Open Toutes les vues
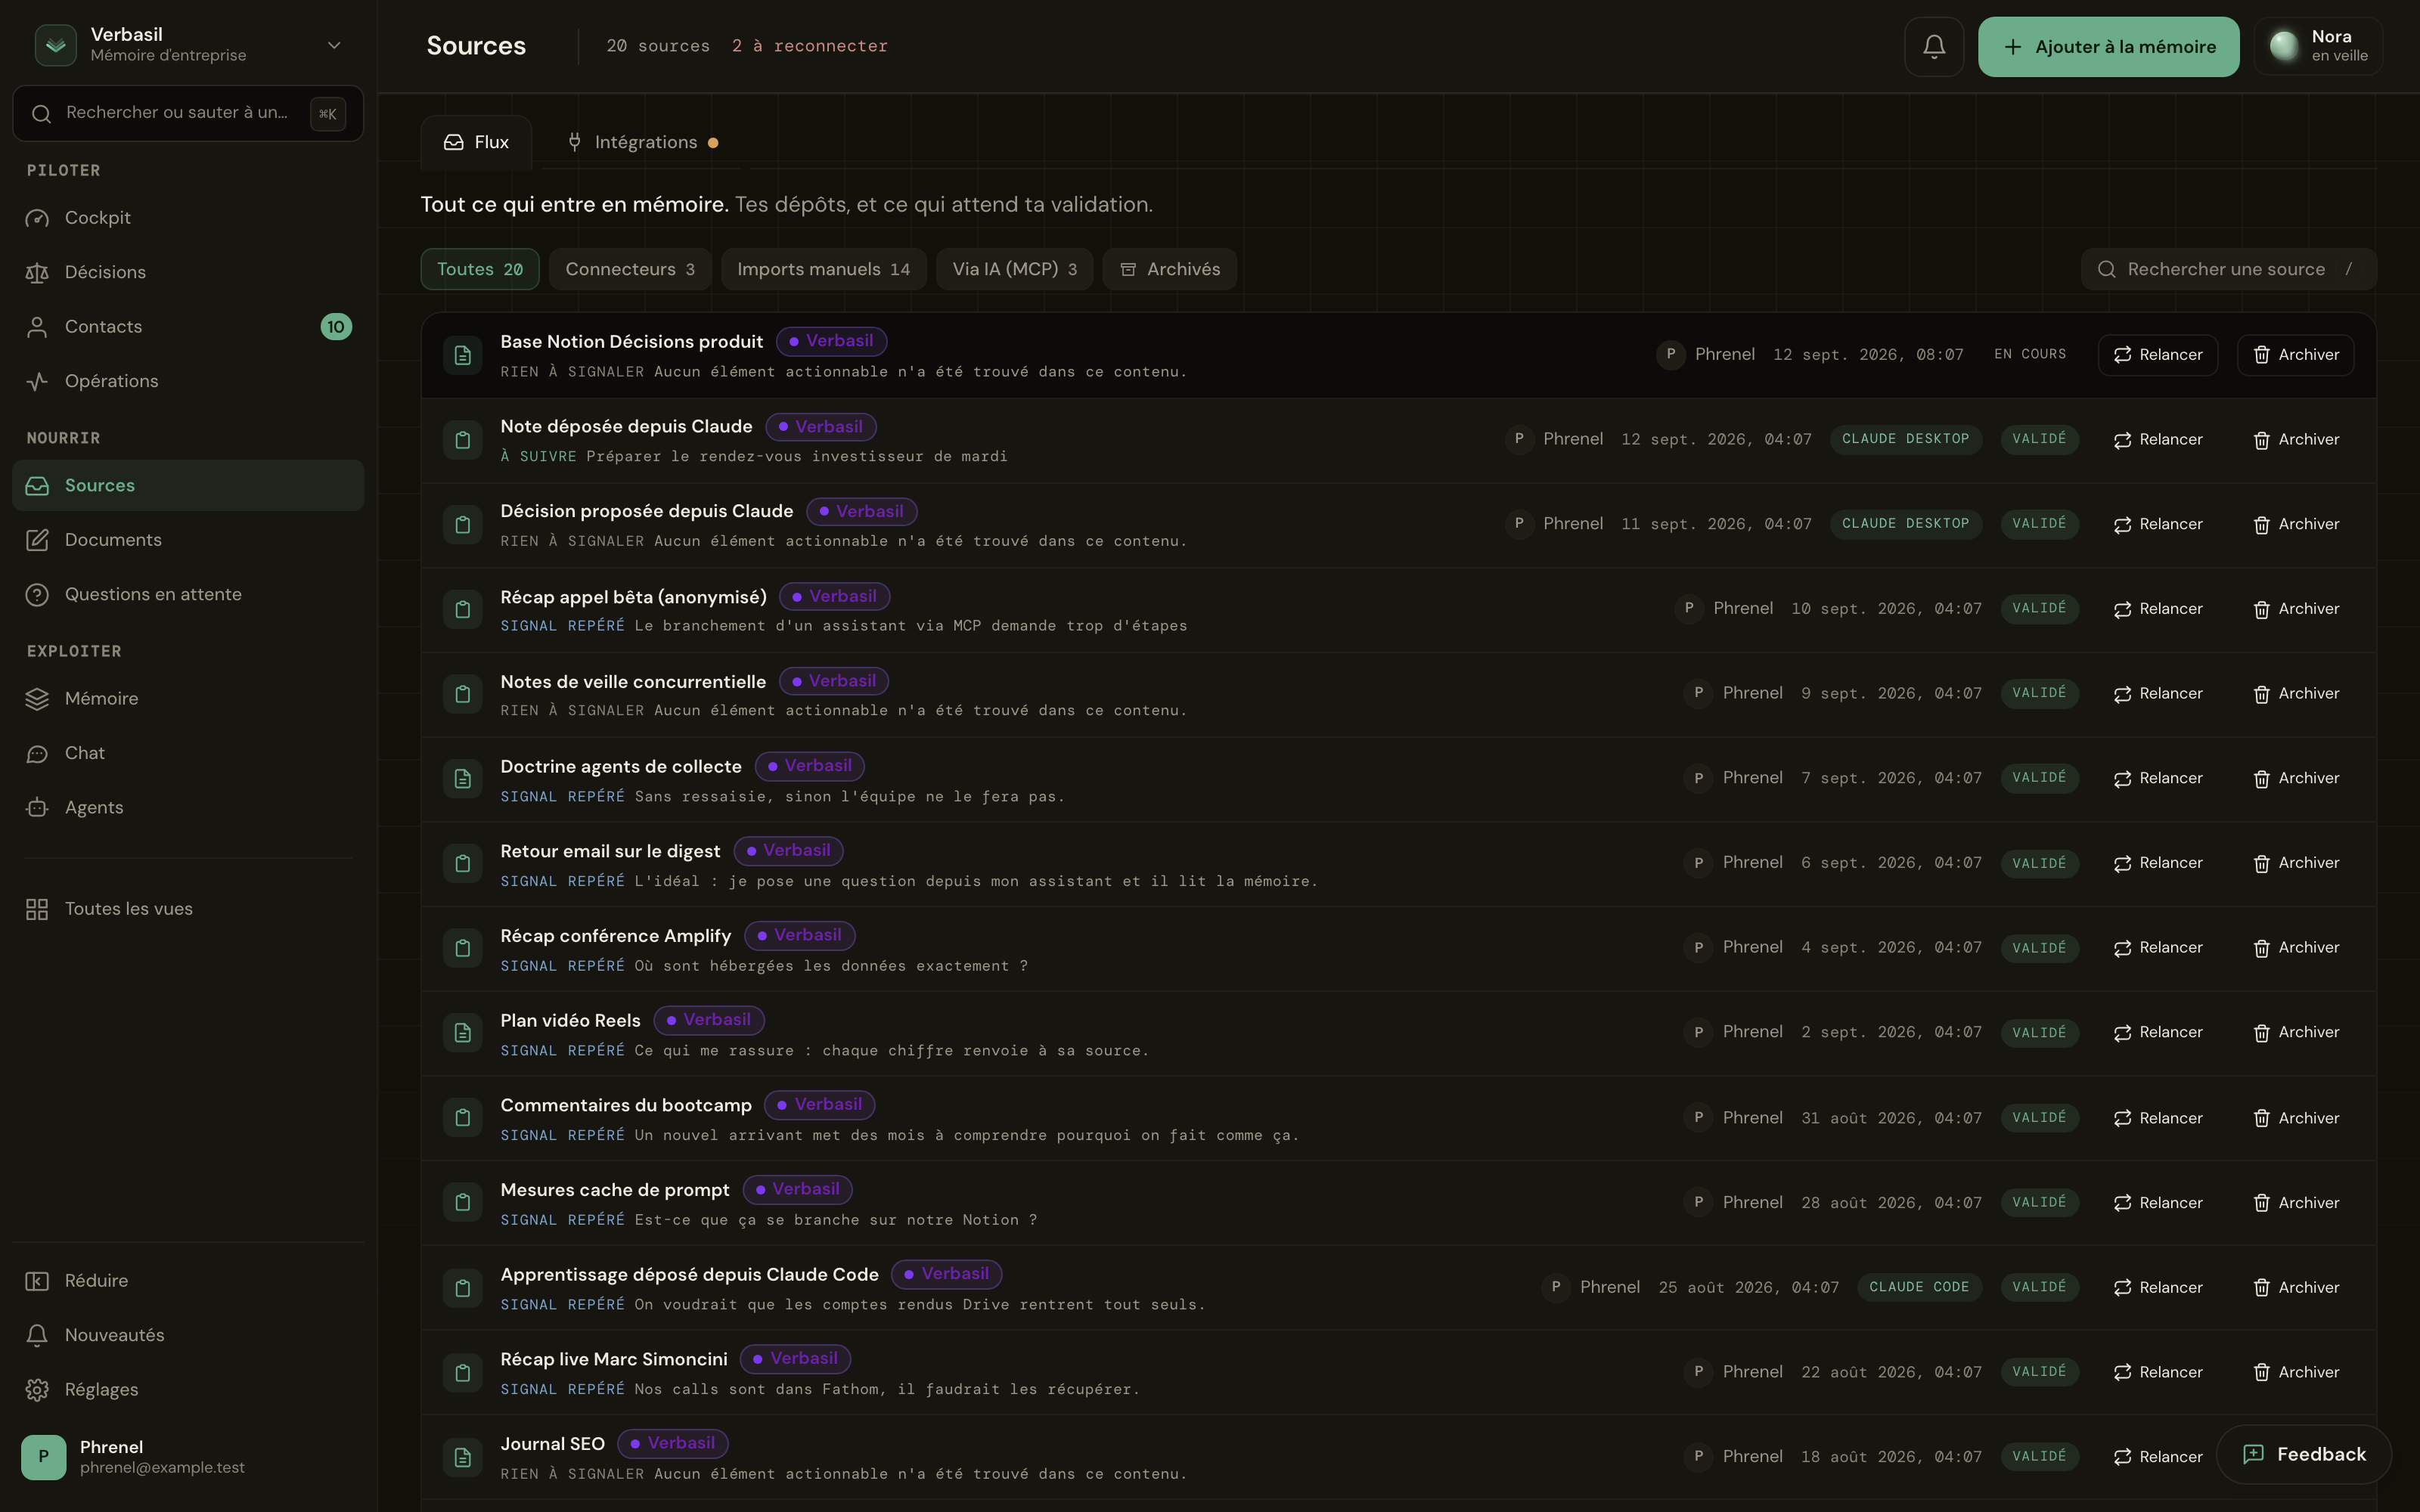Image resolution: width=2420 pixels, height=1512 pixels. [188, 909]
